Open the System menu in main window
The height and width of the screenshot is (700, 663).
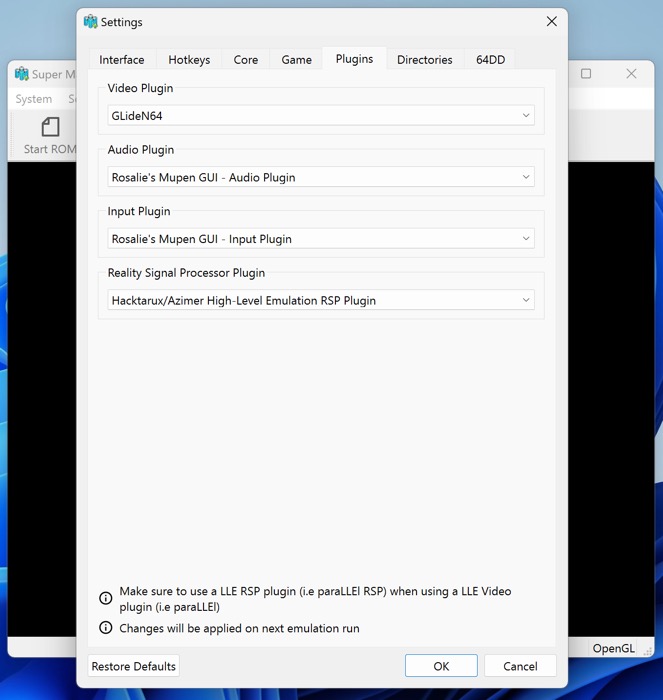click(33, 99)
